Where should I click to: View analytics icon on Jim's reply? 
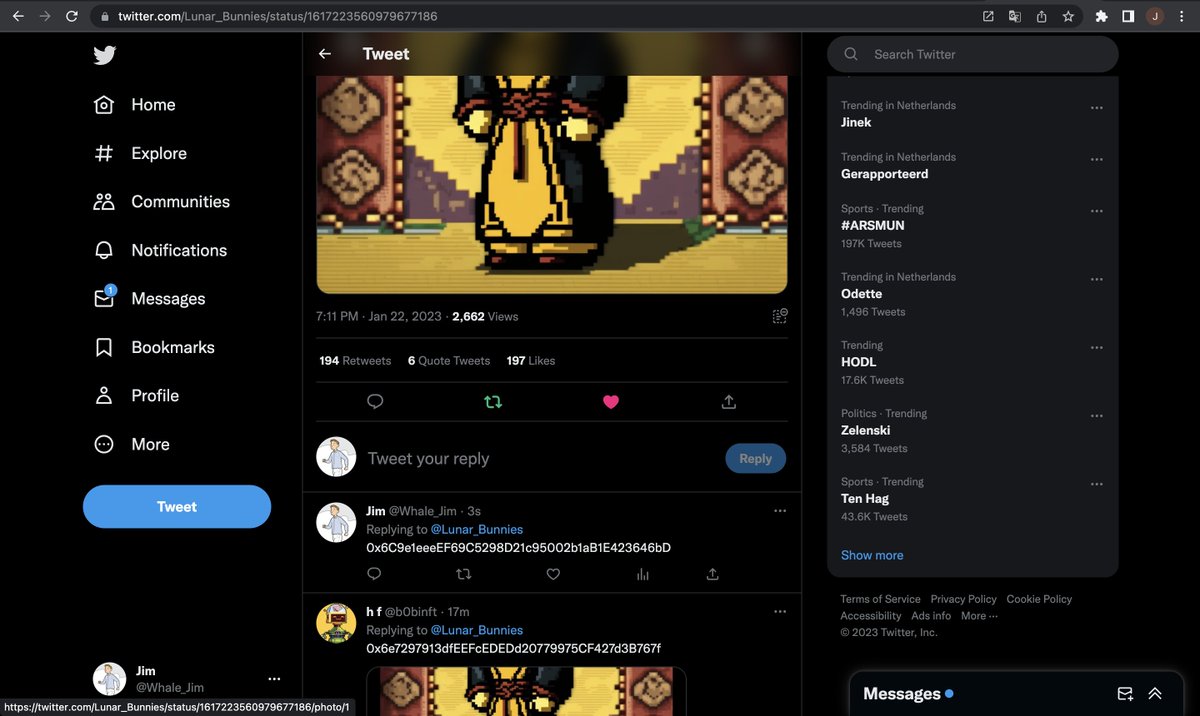click(642, 574)
